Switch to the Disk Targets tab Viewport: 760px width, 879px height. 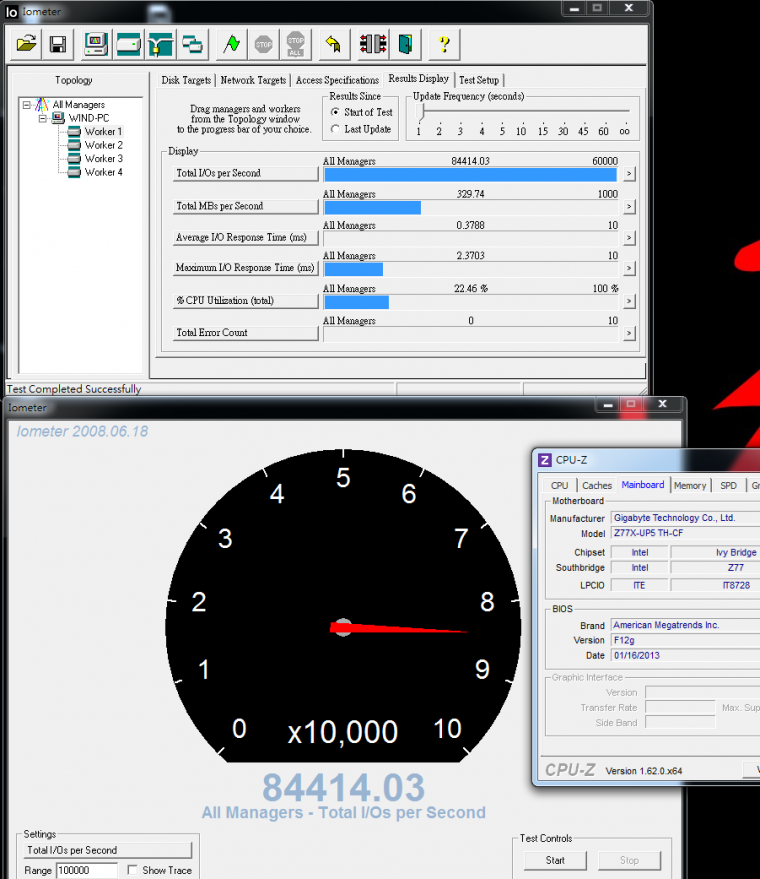click(186, 80)
